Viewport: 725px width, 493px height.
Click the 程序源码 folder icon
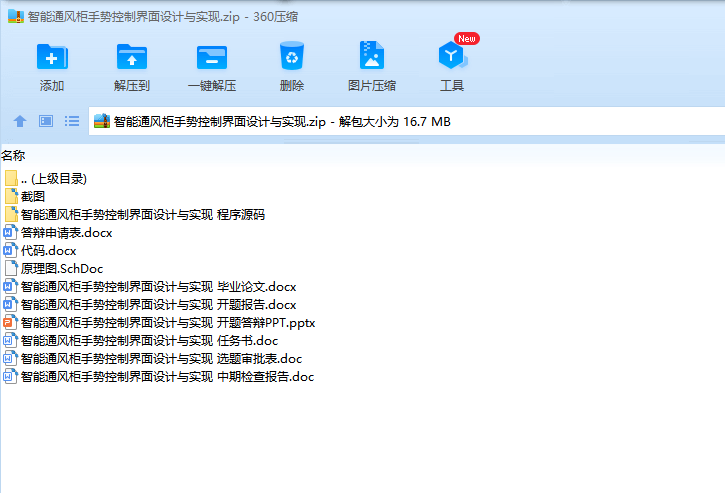[x=11, y=215]
